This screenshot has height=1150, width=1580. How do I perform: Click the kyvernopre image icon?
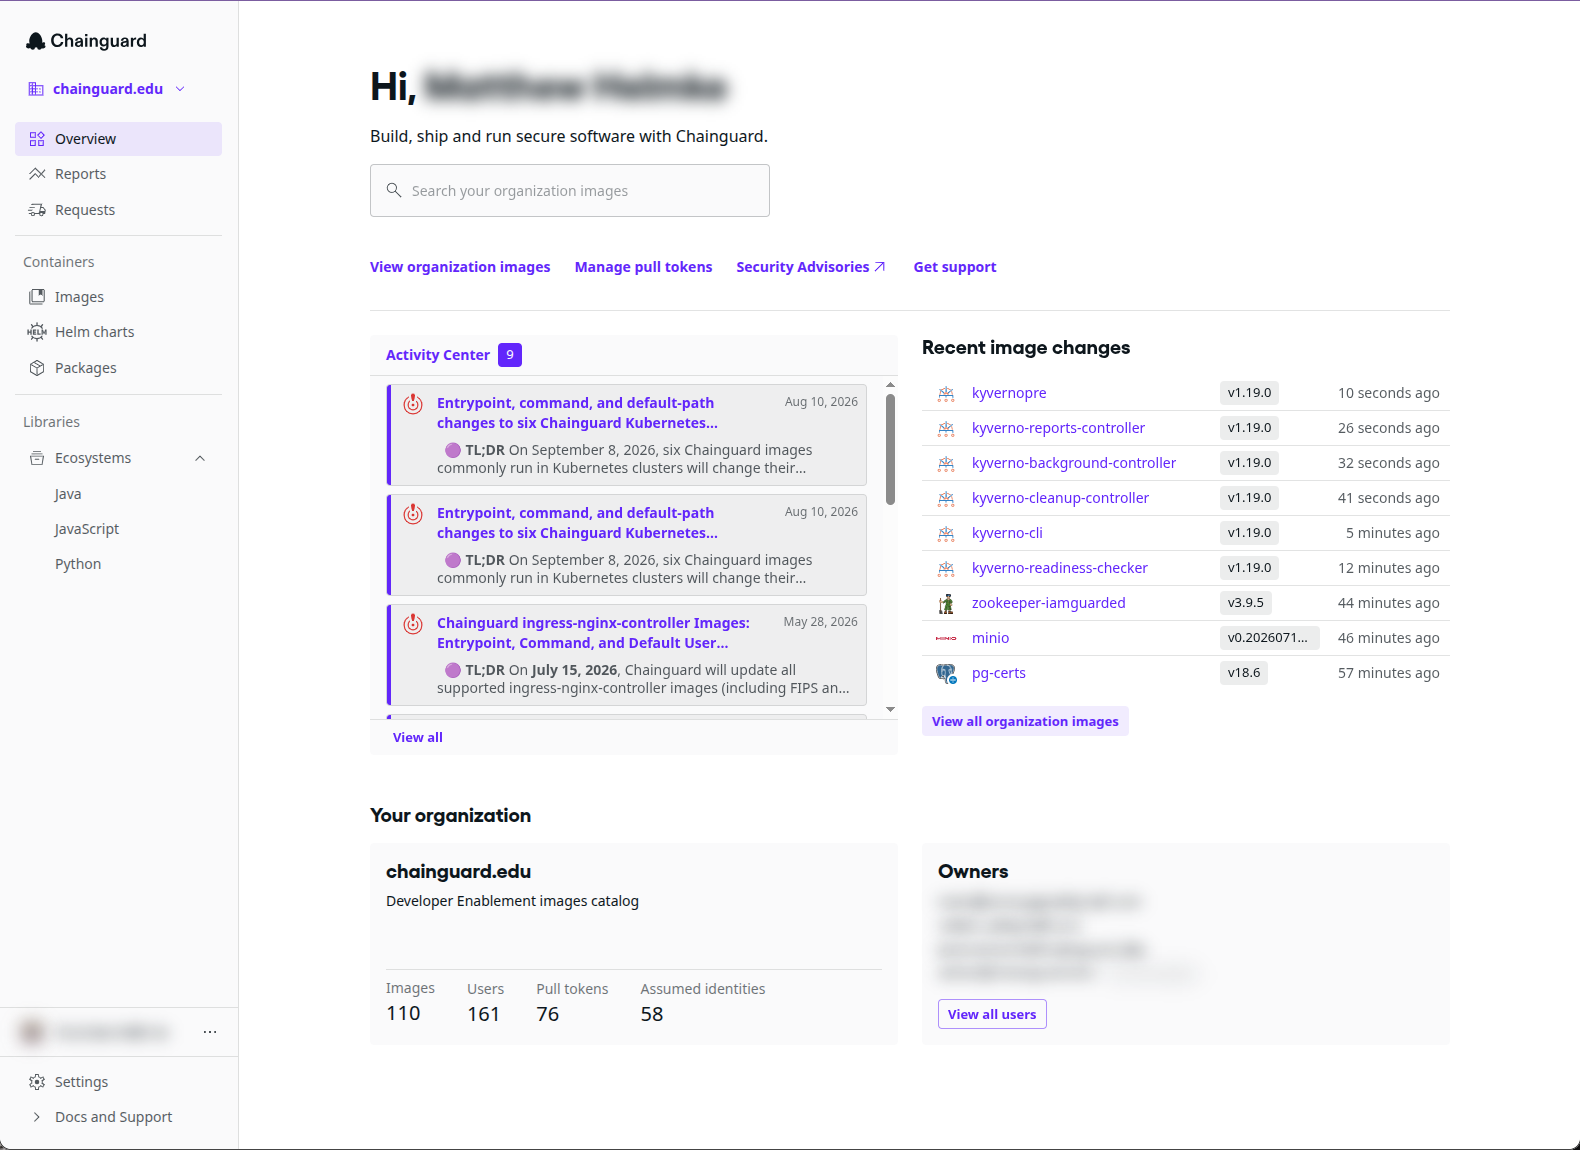click(946, 394)
